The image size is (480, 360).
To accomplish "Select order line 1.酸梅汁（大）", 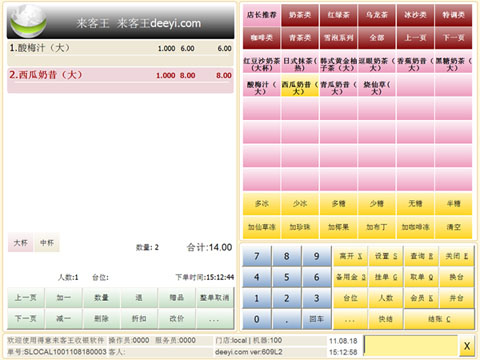I will (x=120, y=53).
